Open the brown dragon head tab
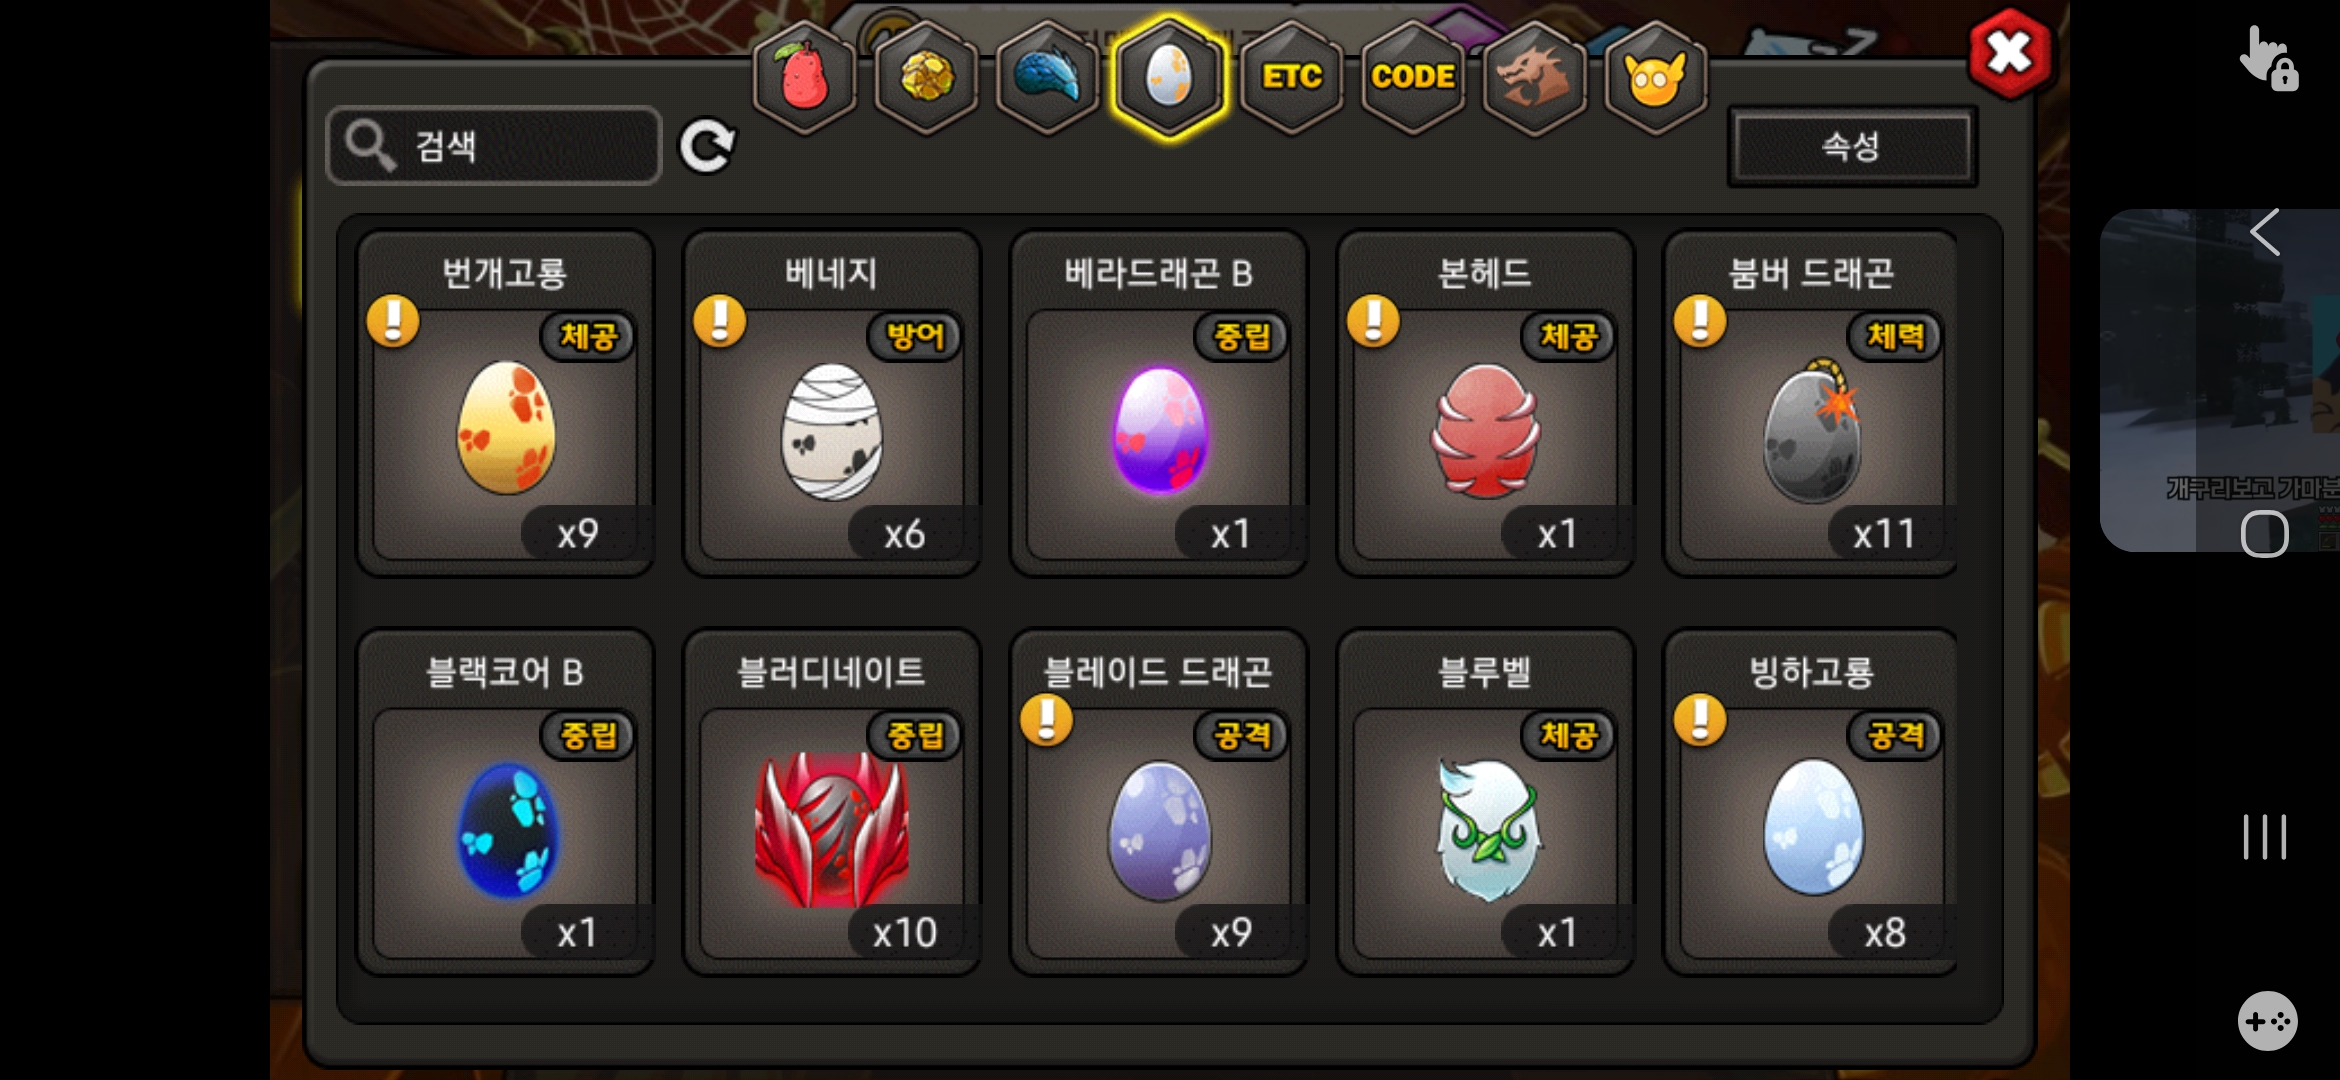The height and width of the screenshot is (1080, 2340). point(1534,77)
